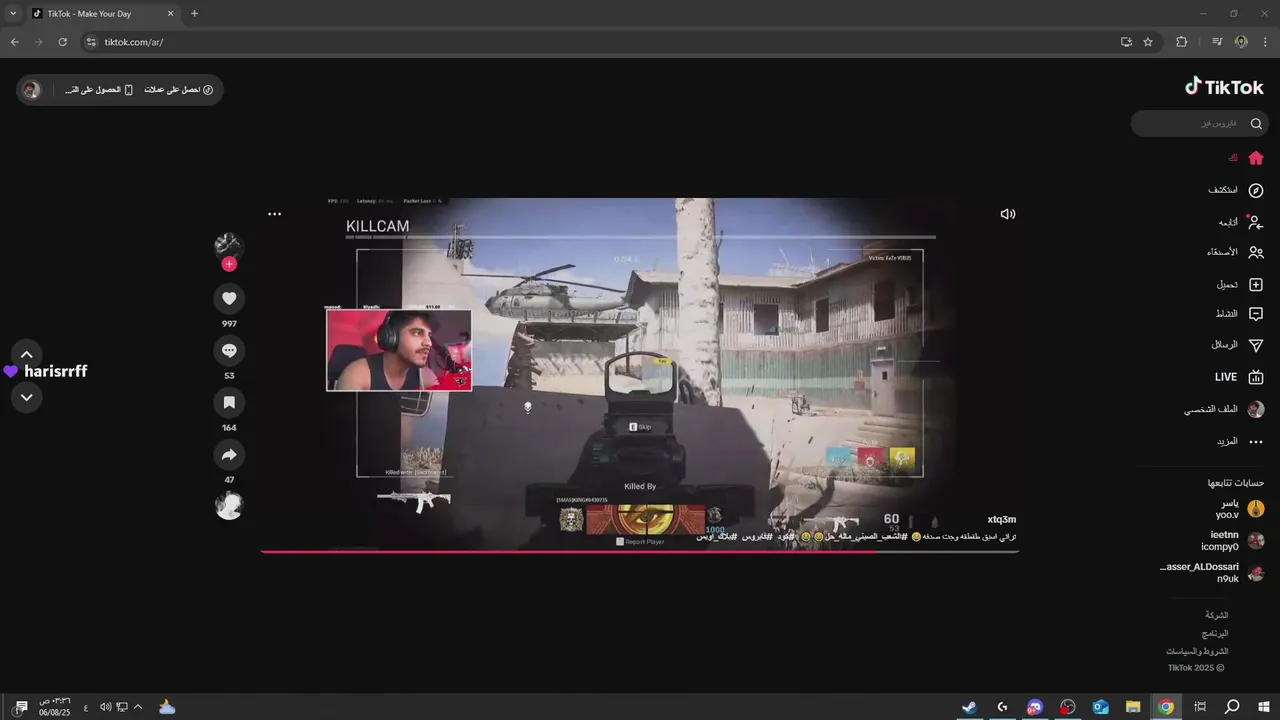Open Task View on taskbar

[1200, 707]
